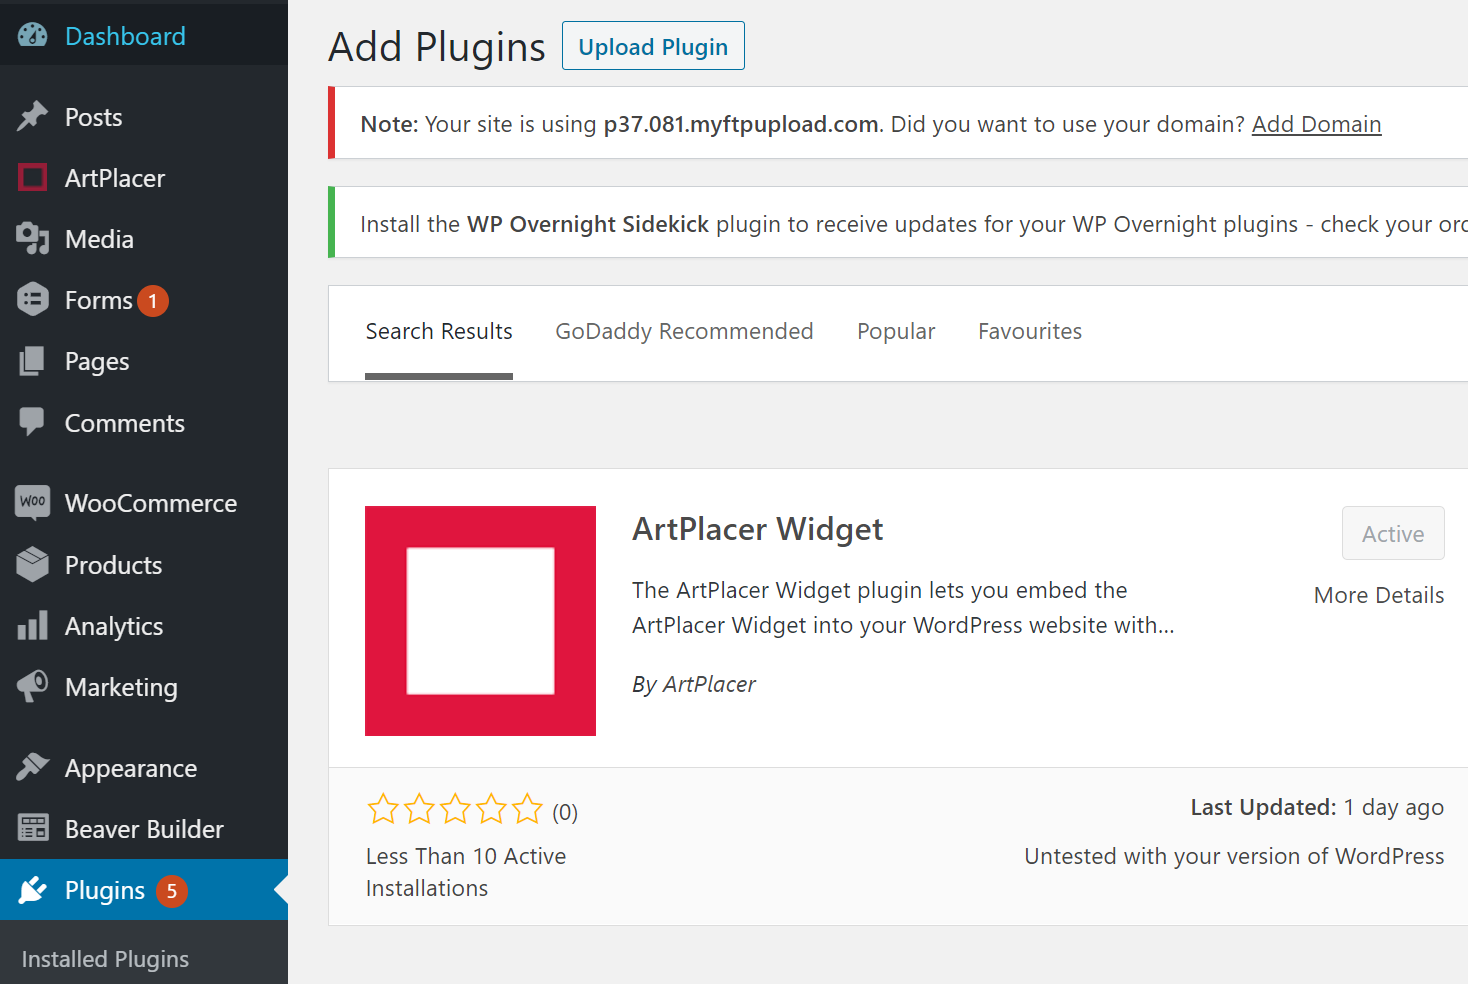Click the Add Plugins heading
Screen dimensions: 1468x984
(437, 47)
